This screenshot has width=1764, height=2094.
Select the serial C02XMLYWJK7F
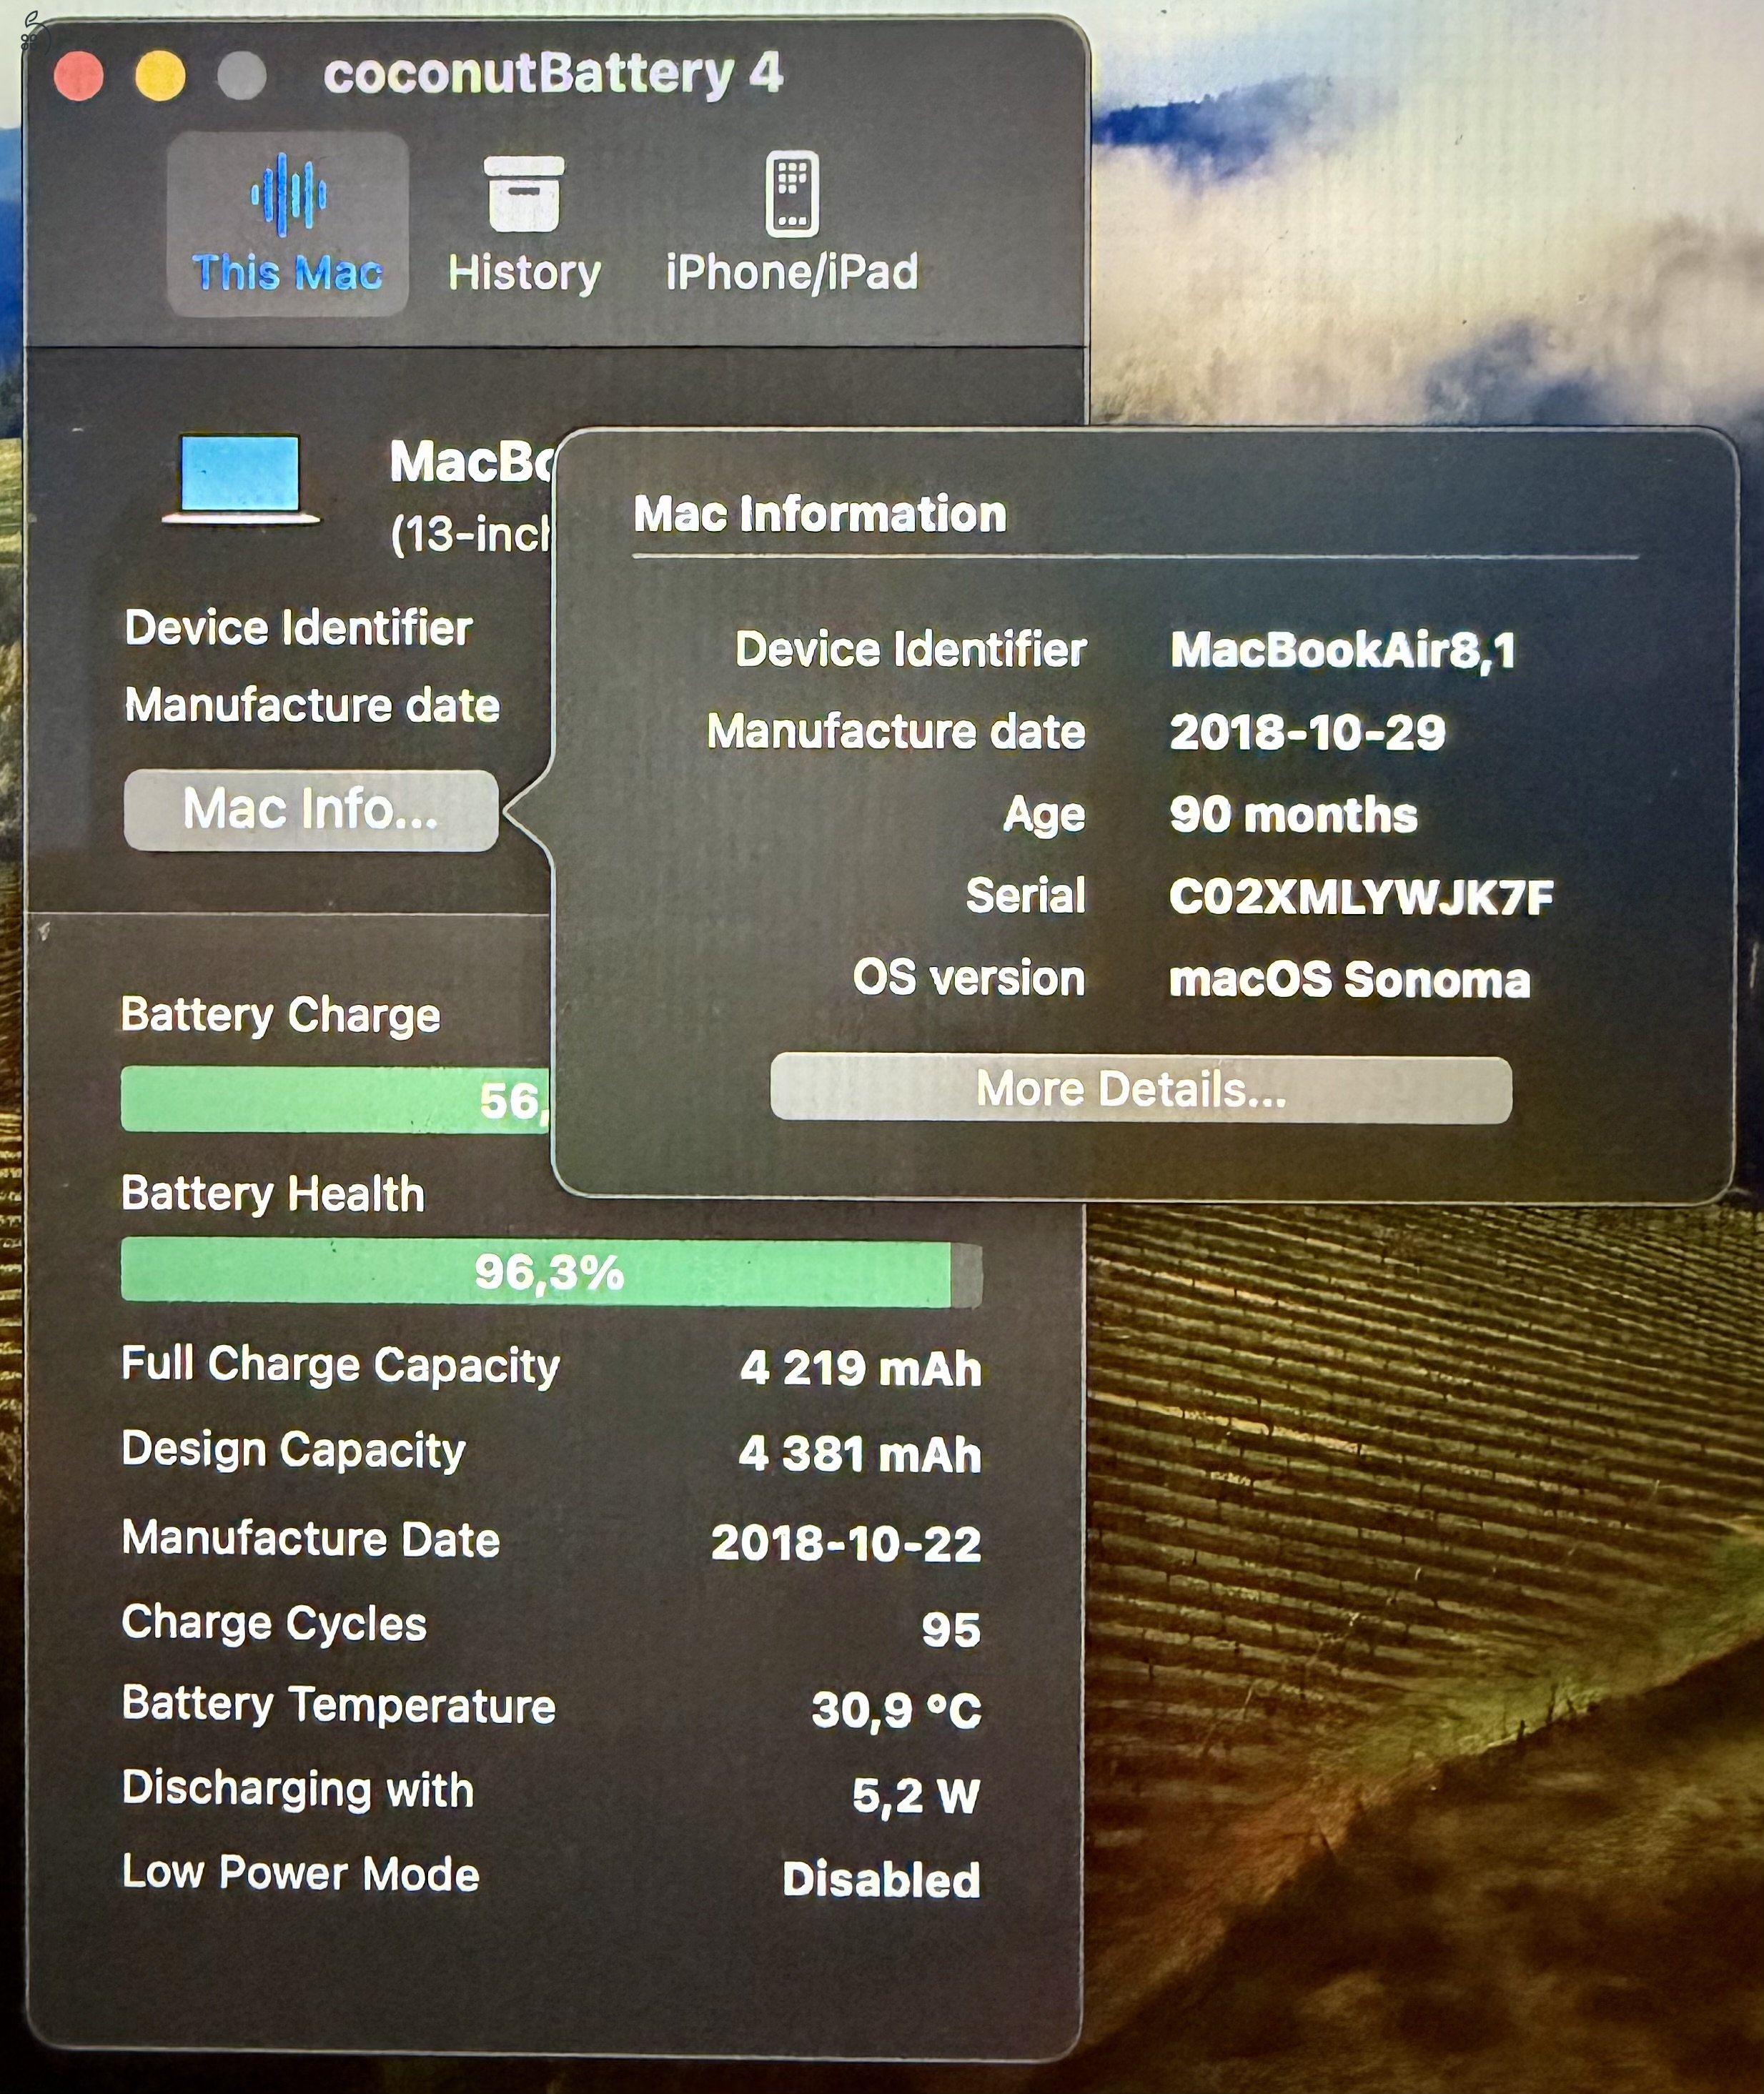[1362, 897]
